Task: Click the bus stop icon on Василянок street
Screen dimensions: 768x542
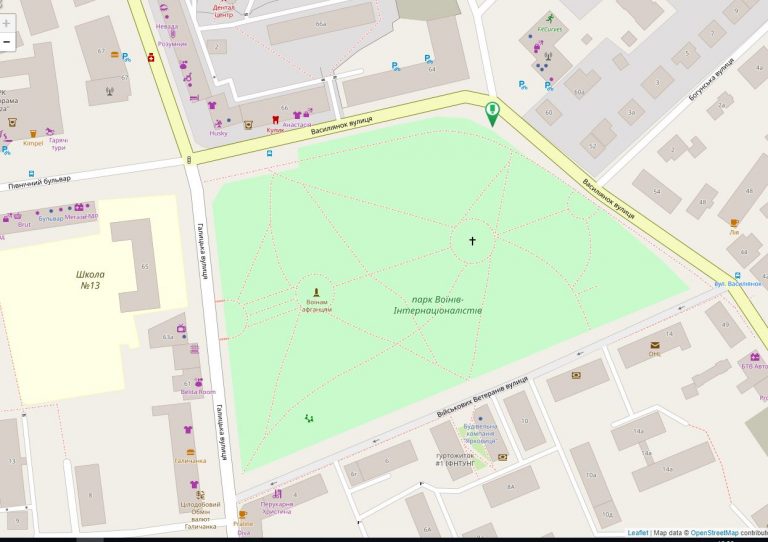Action: [x=269, y=154]
